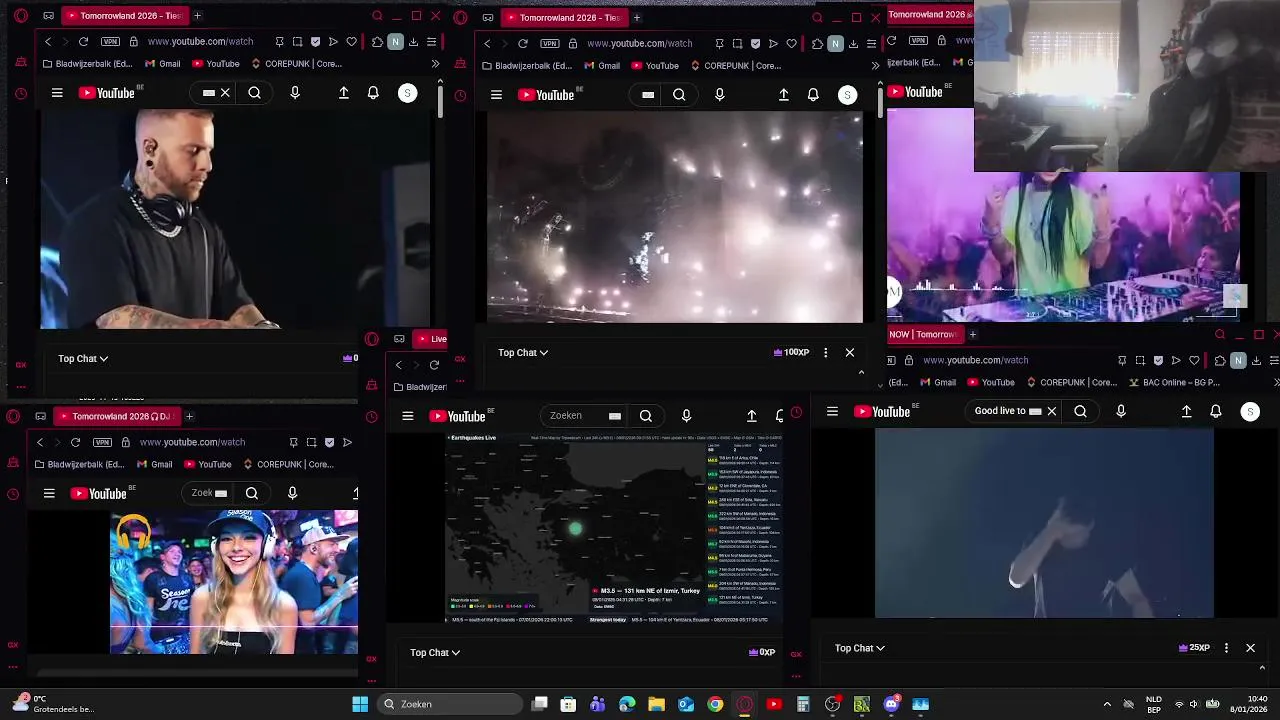The image size is (1280, 720).
Task: Open 'BAC Online - BG P...' bookmark
Action: point(1174,382)
